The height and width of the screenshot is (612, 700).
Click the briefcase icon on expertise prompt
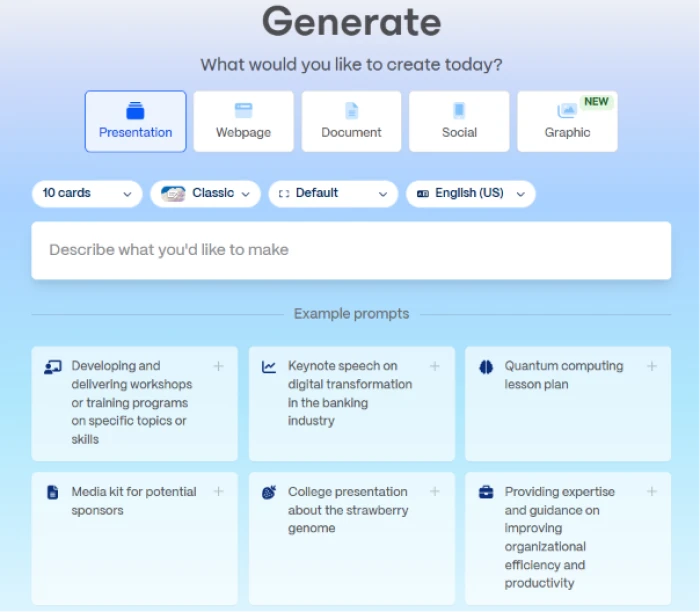[x=486, y=492]
